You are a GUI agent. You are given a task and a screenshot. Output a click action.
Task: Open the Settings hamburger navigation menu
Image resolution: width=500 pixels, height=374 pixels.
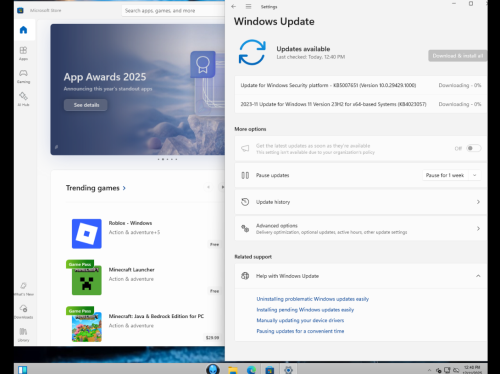(248, 6)
